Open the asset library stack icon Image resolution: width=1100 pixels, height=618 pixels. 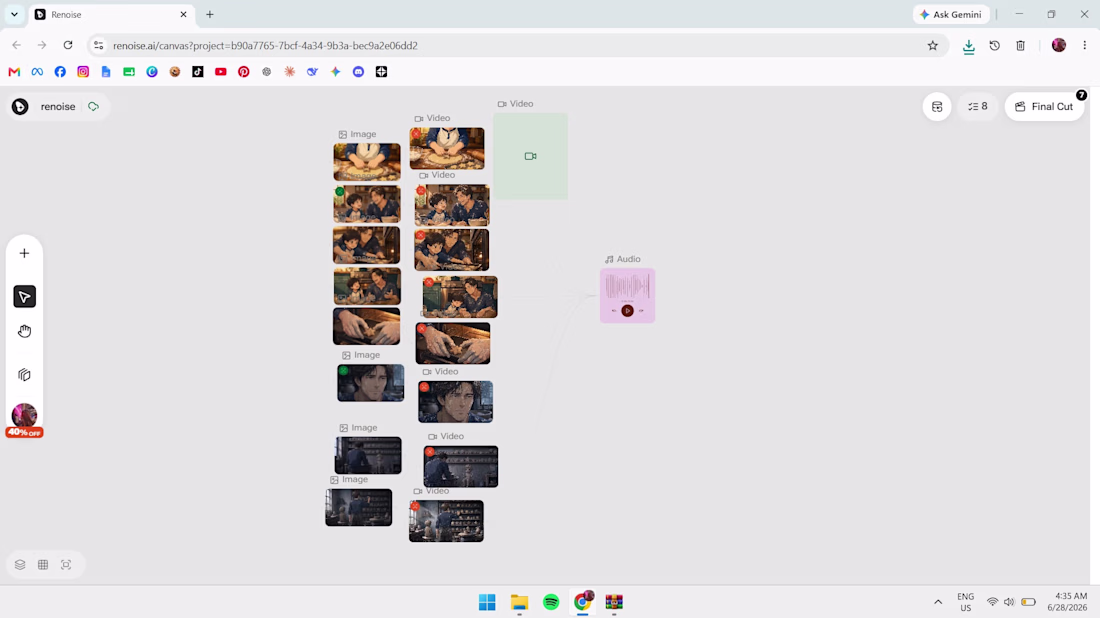coord(25,375)
